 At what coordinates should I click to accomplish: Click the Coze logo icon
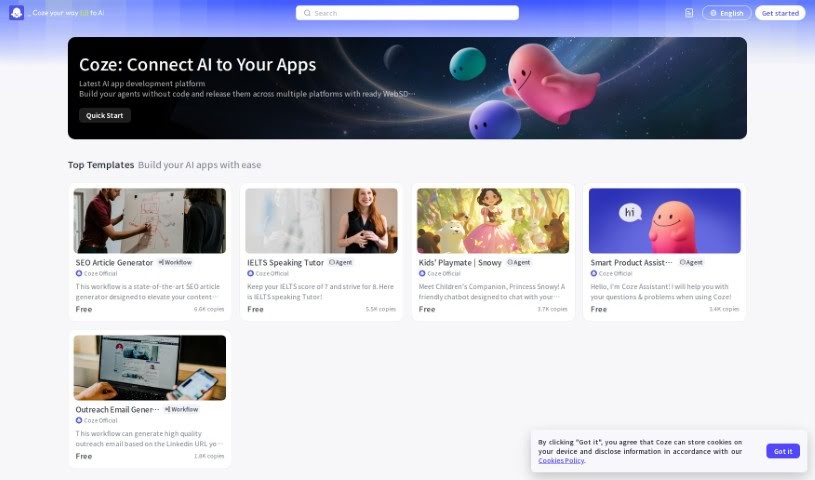click(17, 13)
